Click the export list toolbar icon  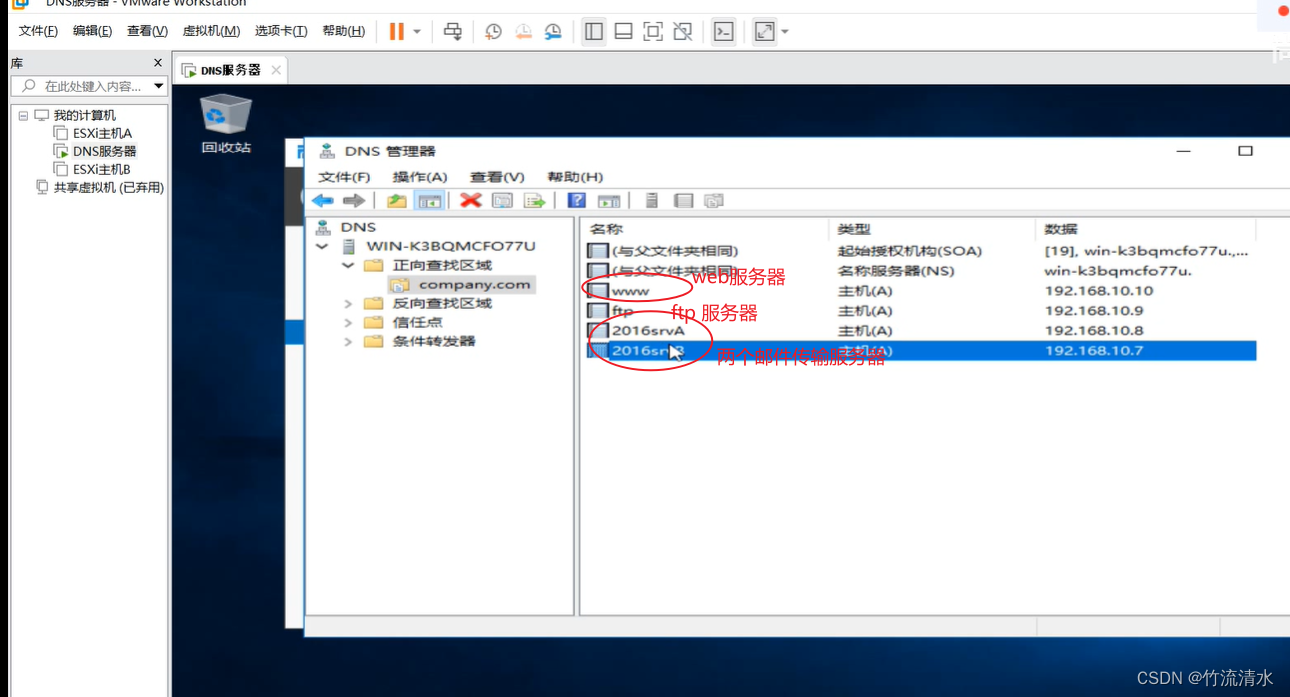pyautogui.click(x=535, y=201)
